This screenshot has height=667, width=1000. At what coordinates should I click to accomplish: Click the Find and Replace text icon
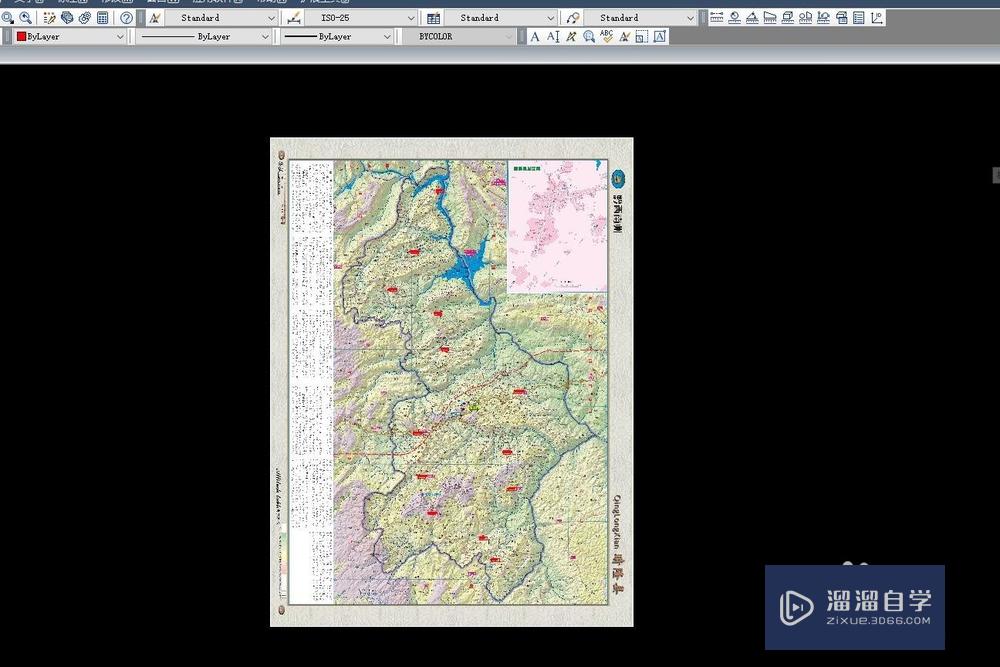tap(589, 37)
